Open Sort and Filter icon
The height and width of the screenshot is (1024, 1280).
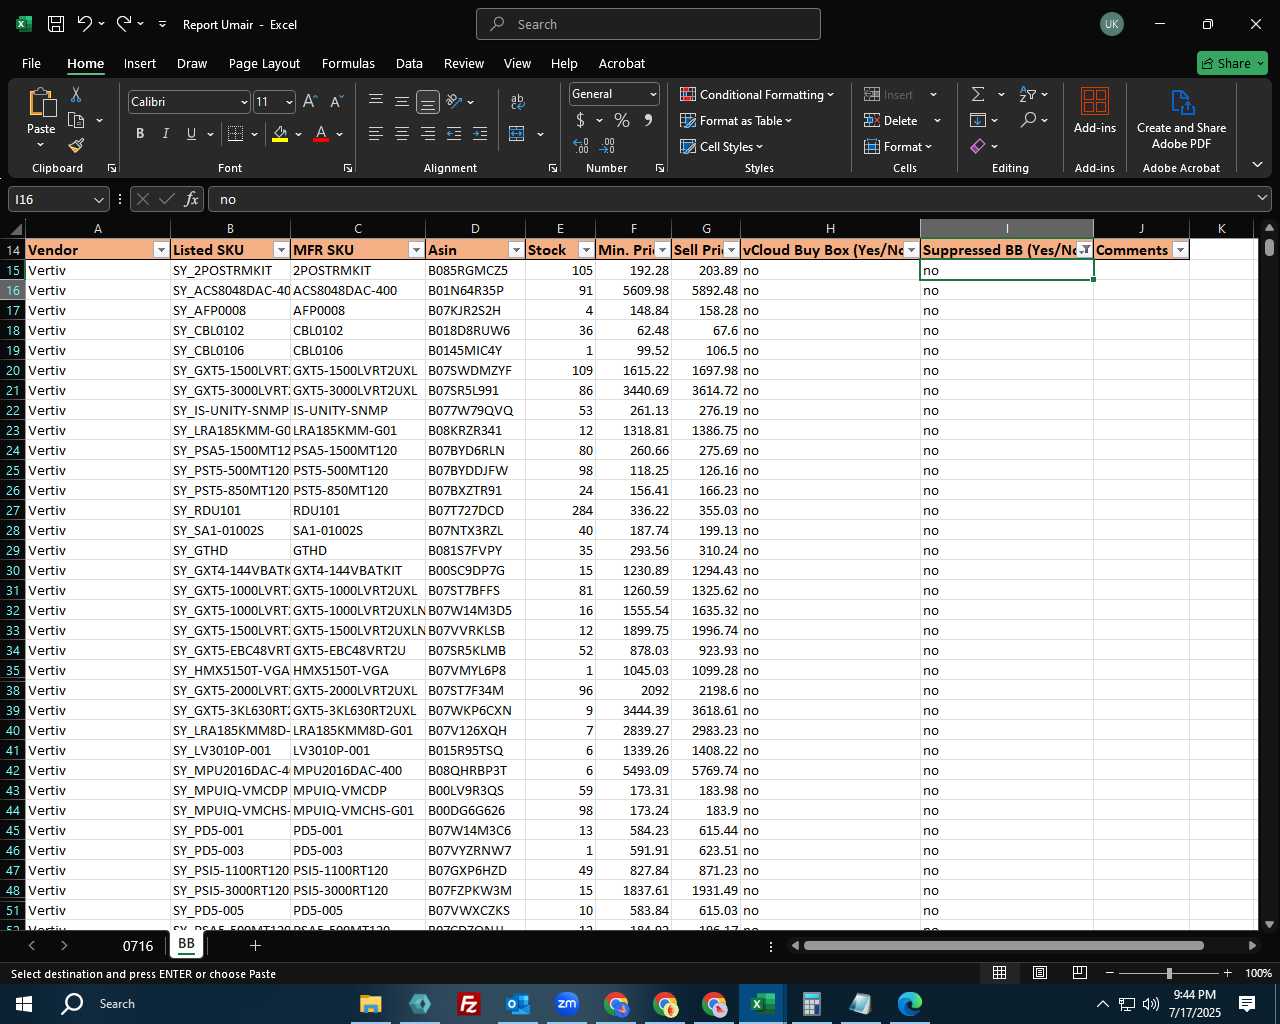coord(1028,94)
